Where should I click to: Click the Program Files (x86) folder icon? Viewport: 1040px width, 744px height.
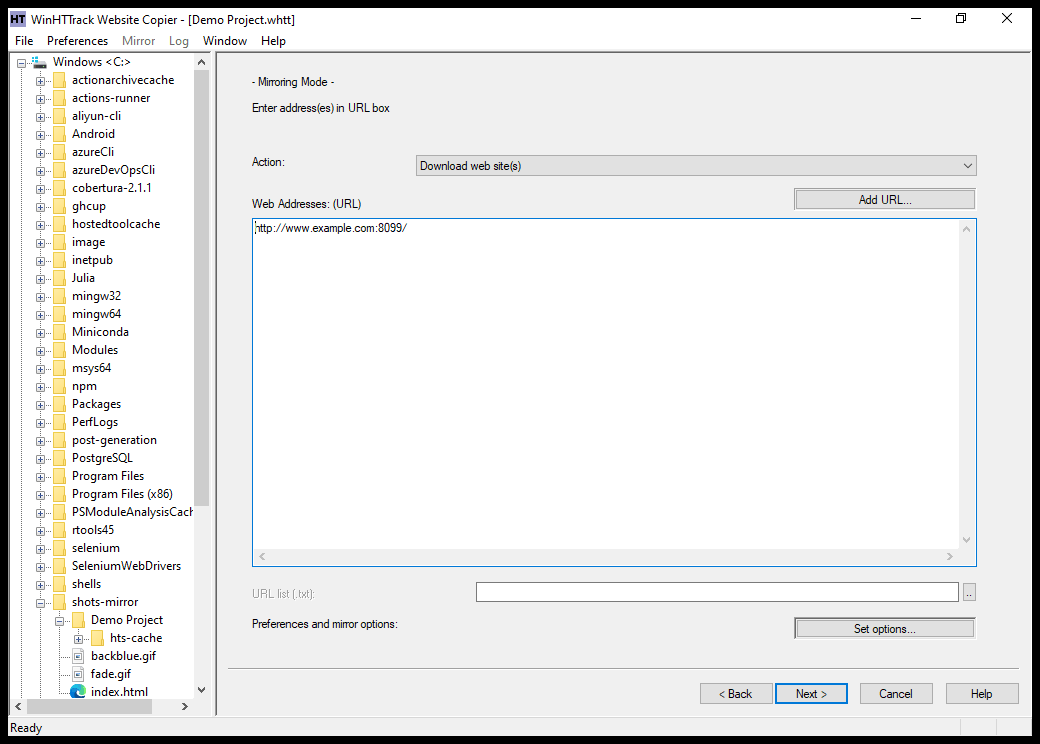point(60,494)
